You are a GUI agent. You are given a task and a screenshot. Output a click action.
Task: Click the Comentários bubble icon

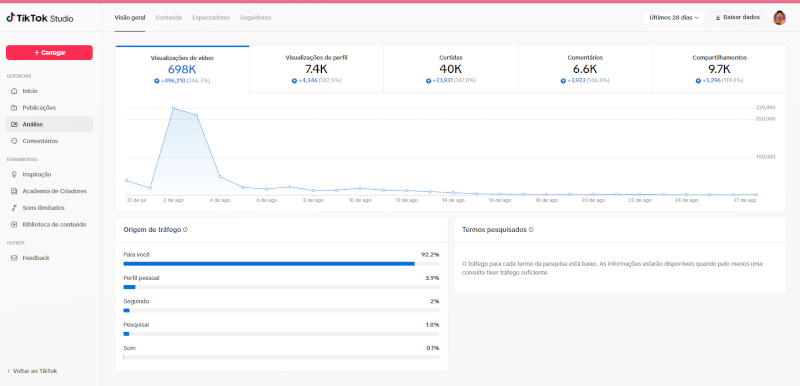coord(14,141)
